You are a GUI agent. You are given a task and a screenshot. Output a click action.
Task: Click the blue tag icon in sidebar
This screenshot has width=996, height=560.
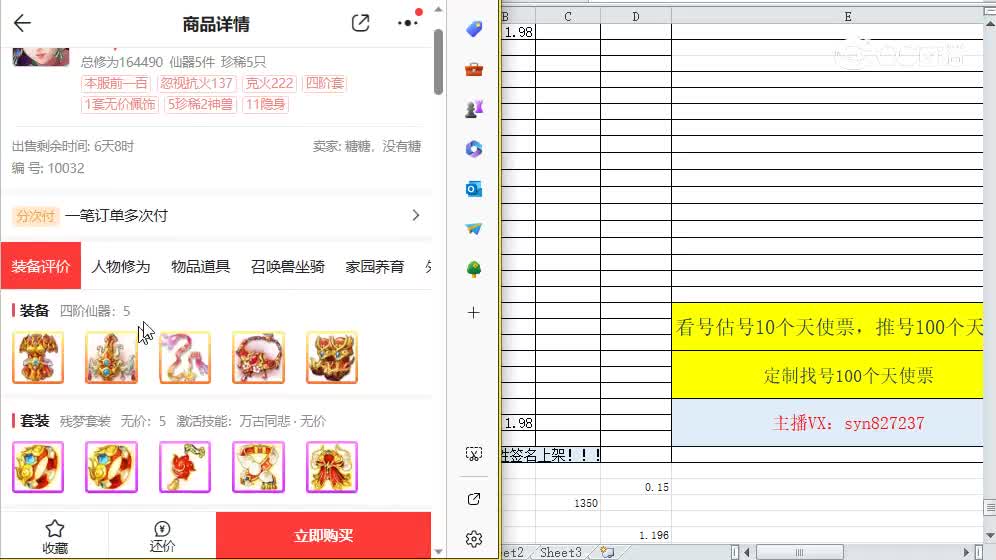point(474,29)
